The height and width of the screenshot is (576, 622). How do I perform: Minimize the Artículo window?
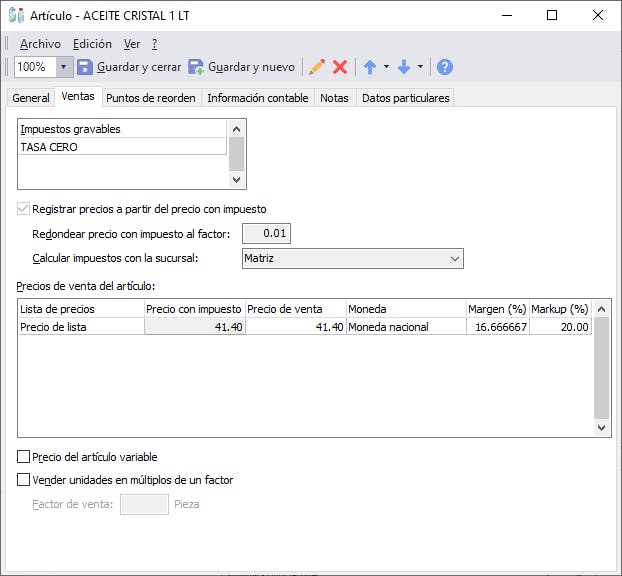click(507, 15)
